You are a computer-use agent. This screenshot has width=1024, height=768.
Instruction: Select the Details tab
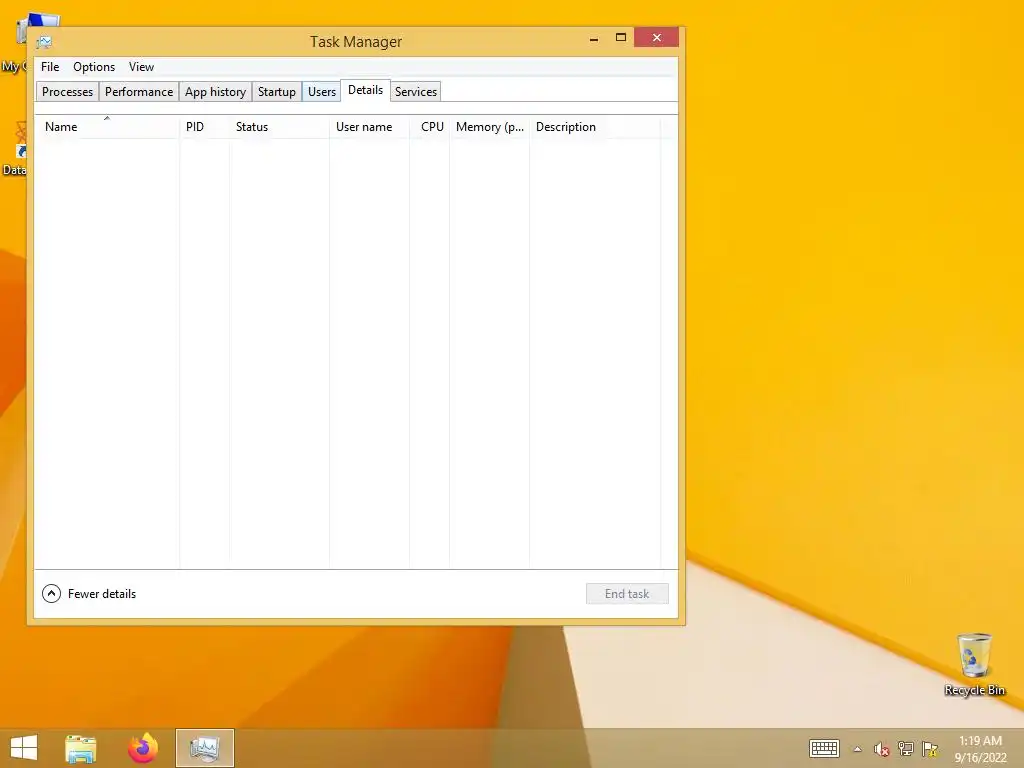pos(365,90)
